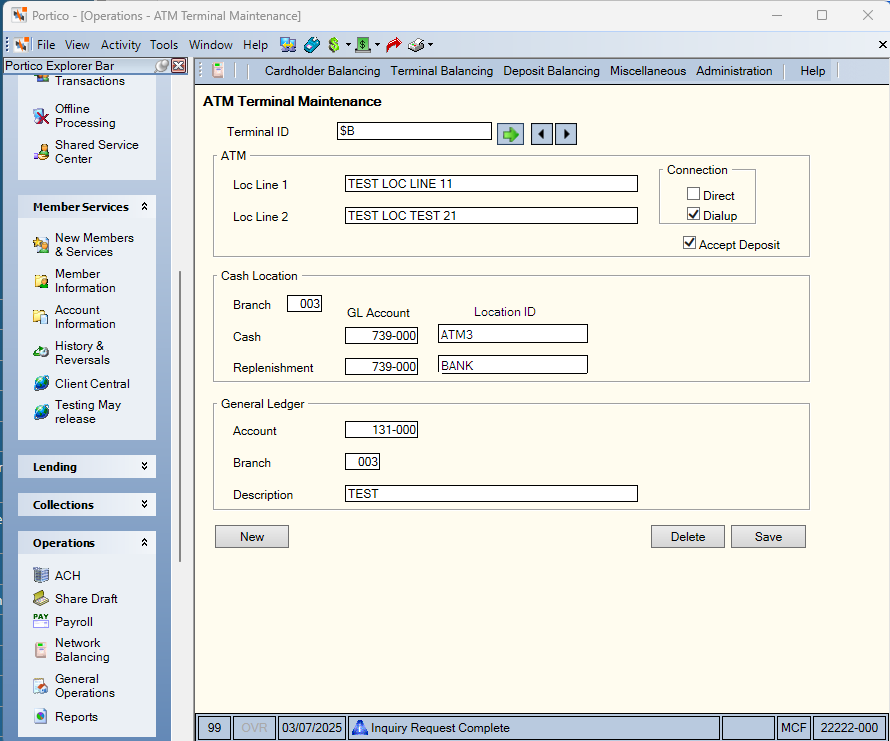Click the clipboard icon beside Cardholder Balancing
Image resolution: width=890 pixels, height=741 pixels.
218,70
